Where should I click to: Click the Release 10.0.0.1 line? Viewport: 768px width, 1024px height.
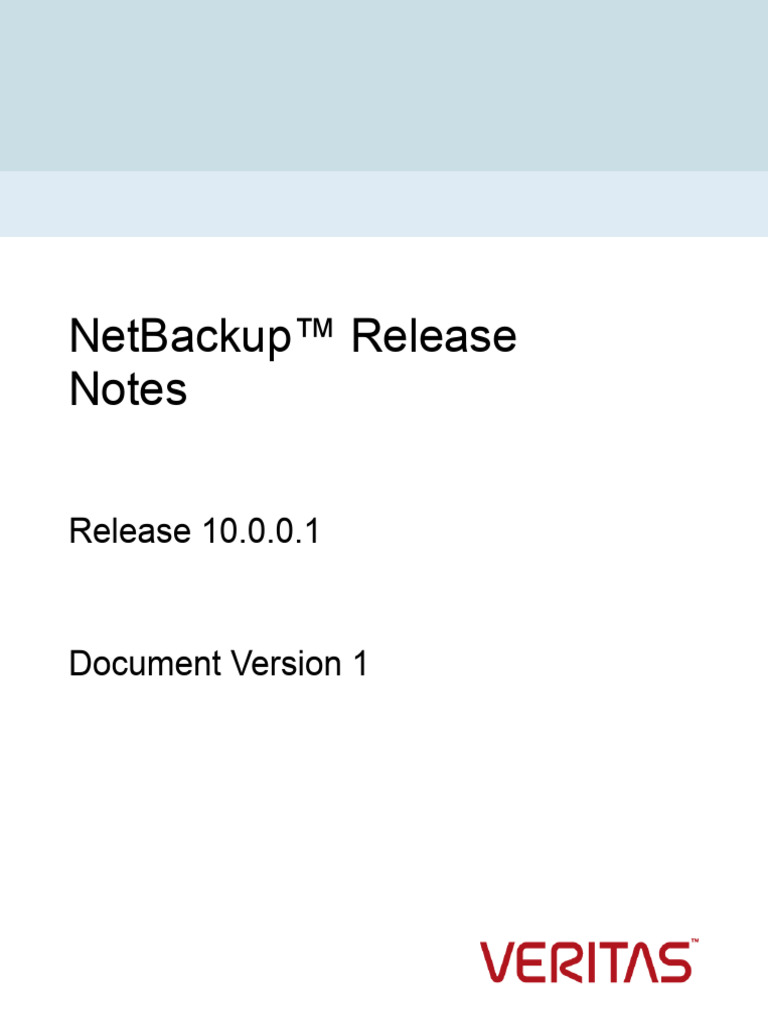click(194, 530)
